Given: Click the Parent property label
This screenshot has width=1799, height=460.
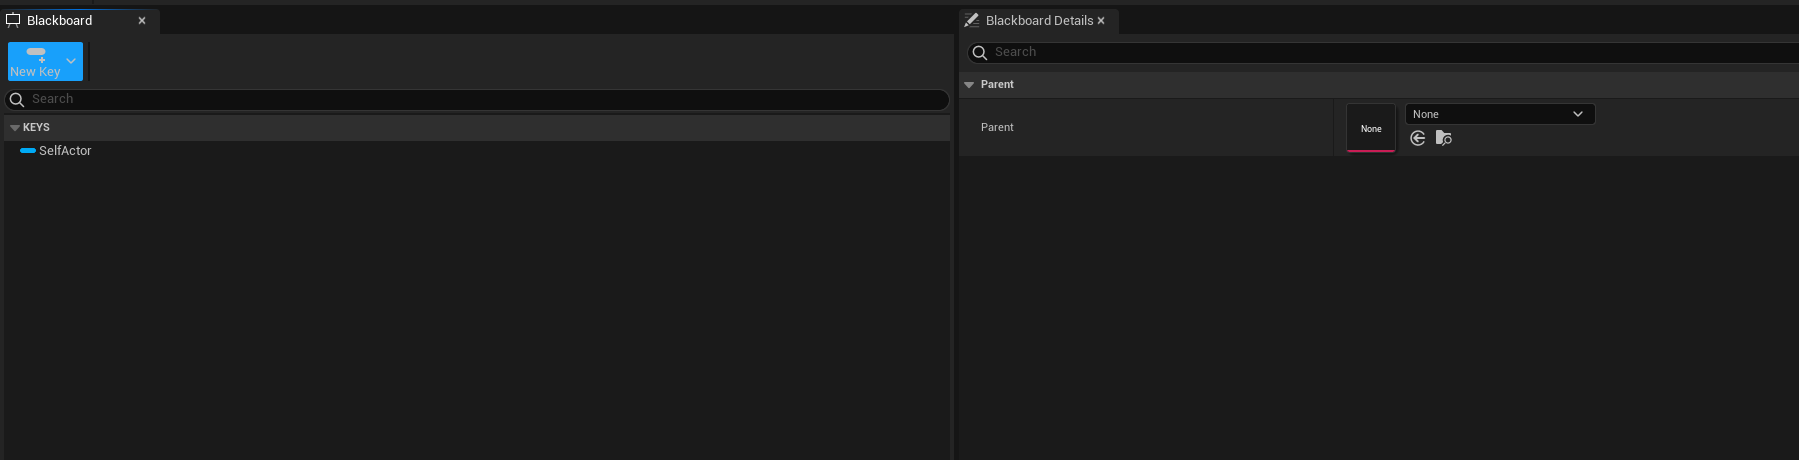Looking at the screenshot, I should [x=997, y=128].
